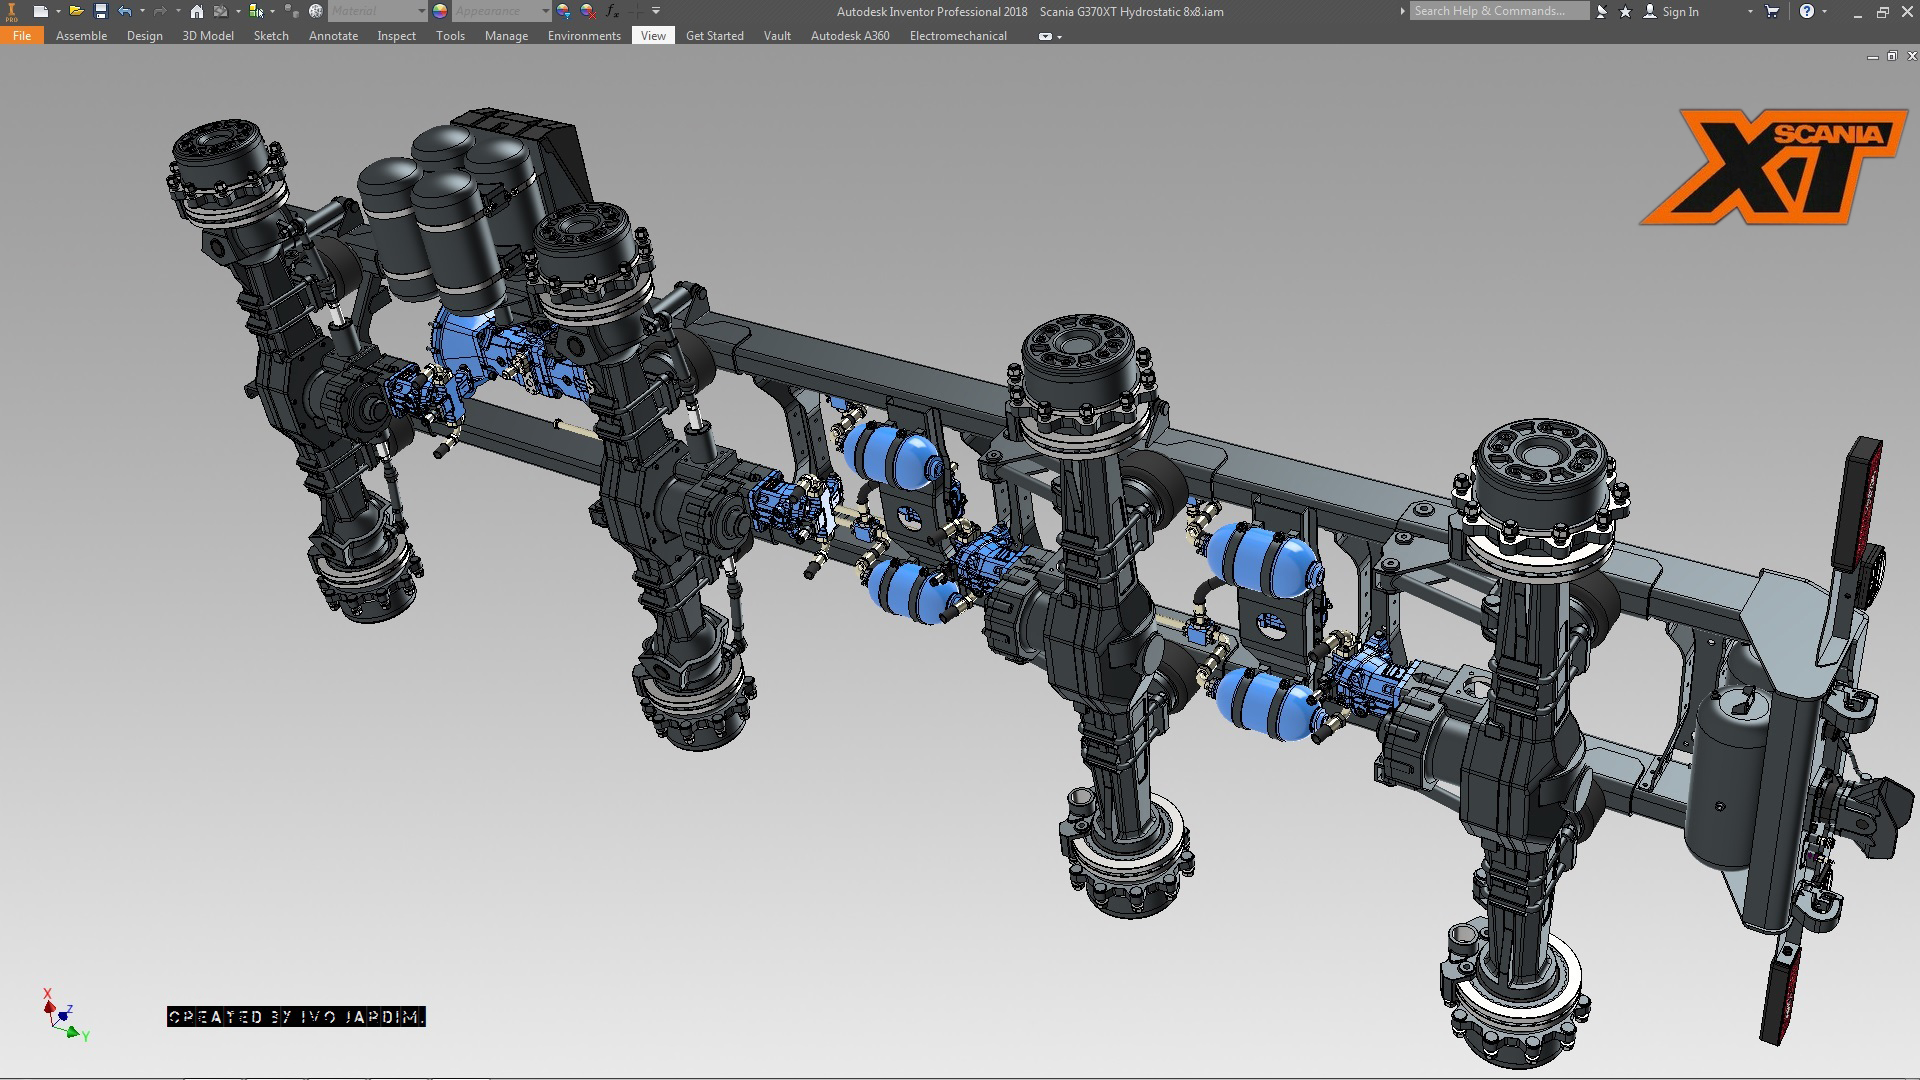Image resolution: width=1920 pixels, height=1080 pixels.
Task: Click the Favorites star icon
Action: pyautogui.click(x=1625, y=11)
